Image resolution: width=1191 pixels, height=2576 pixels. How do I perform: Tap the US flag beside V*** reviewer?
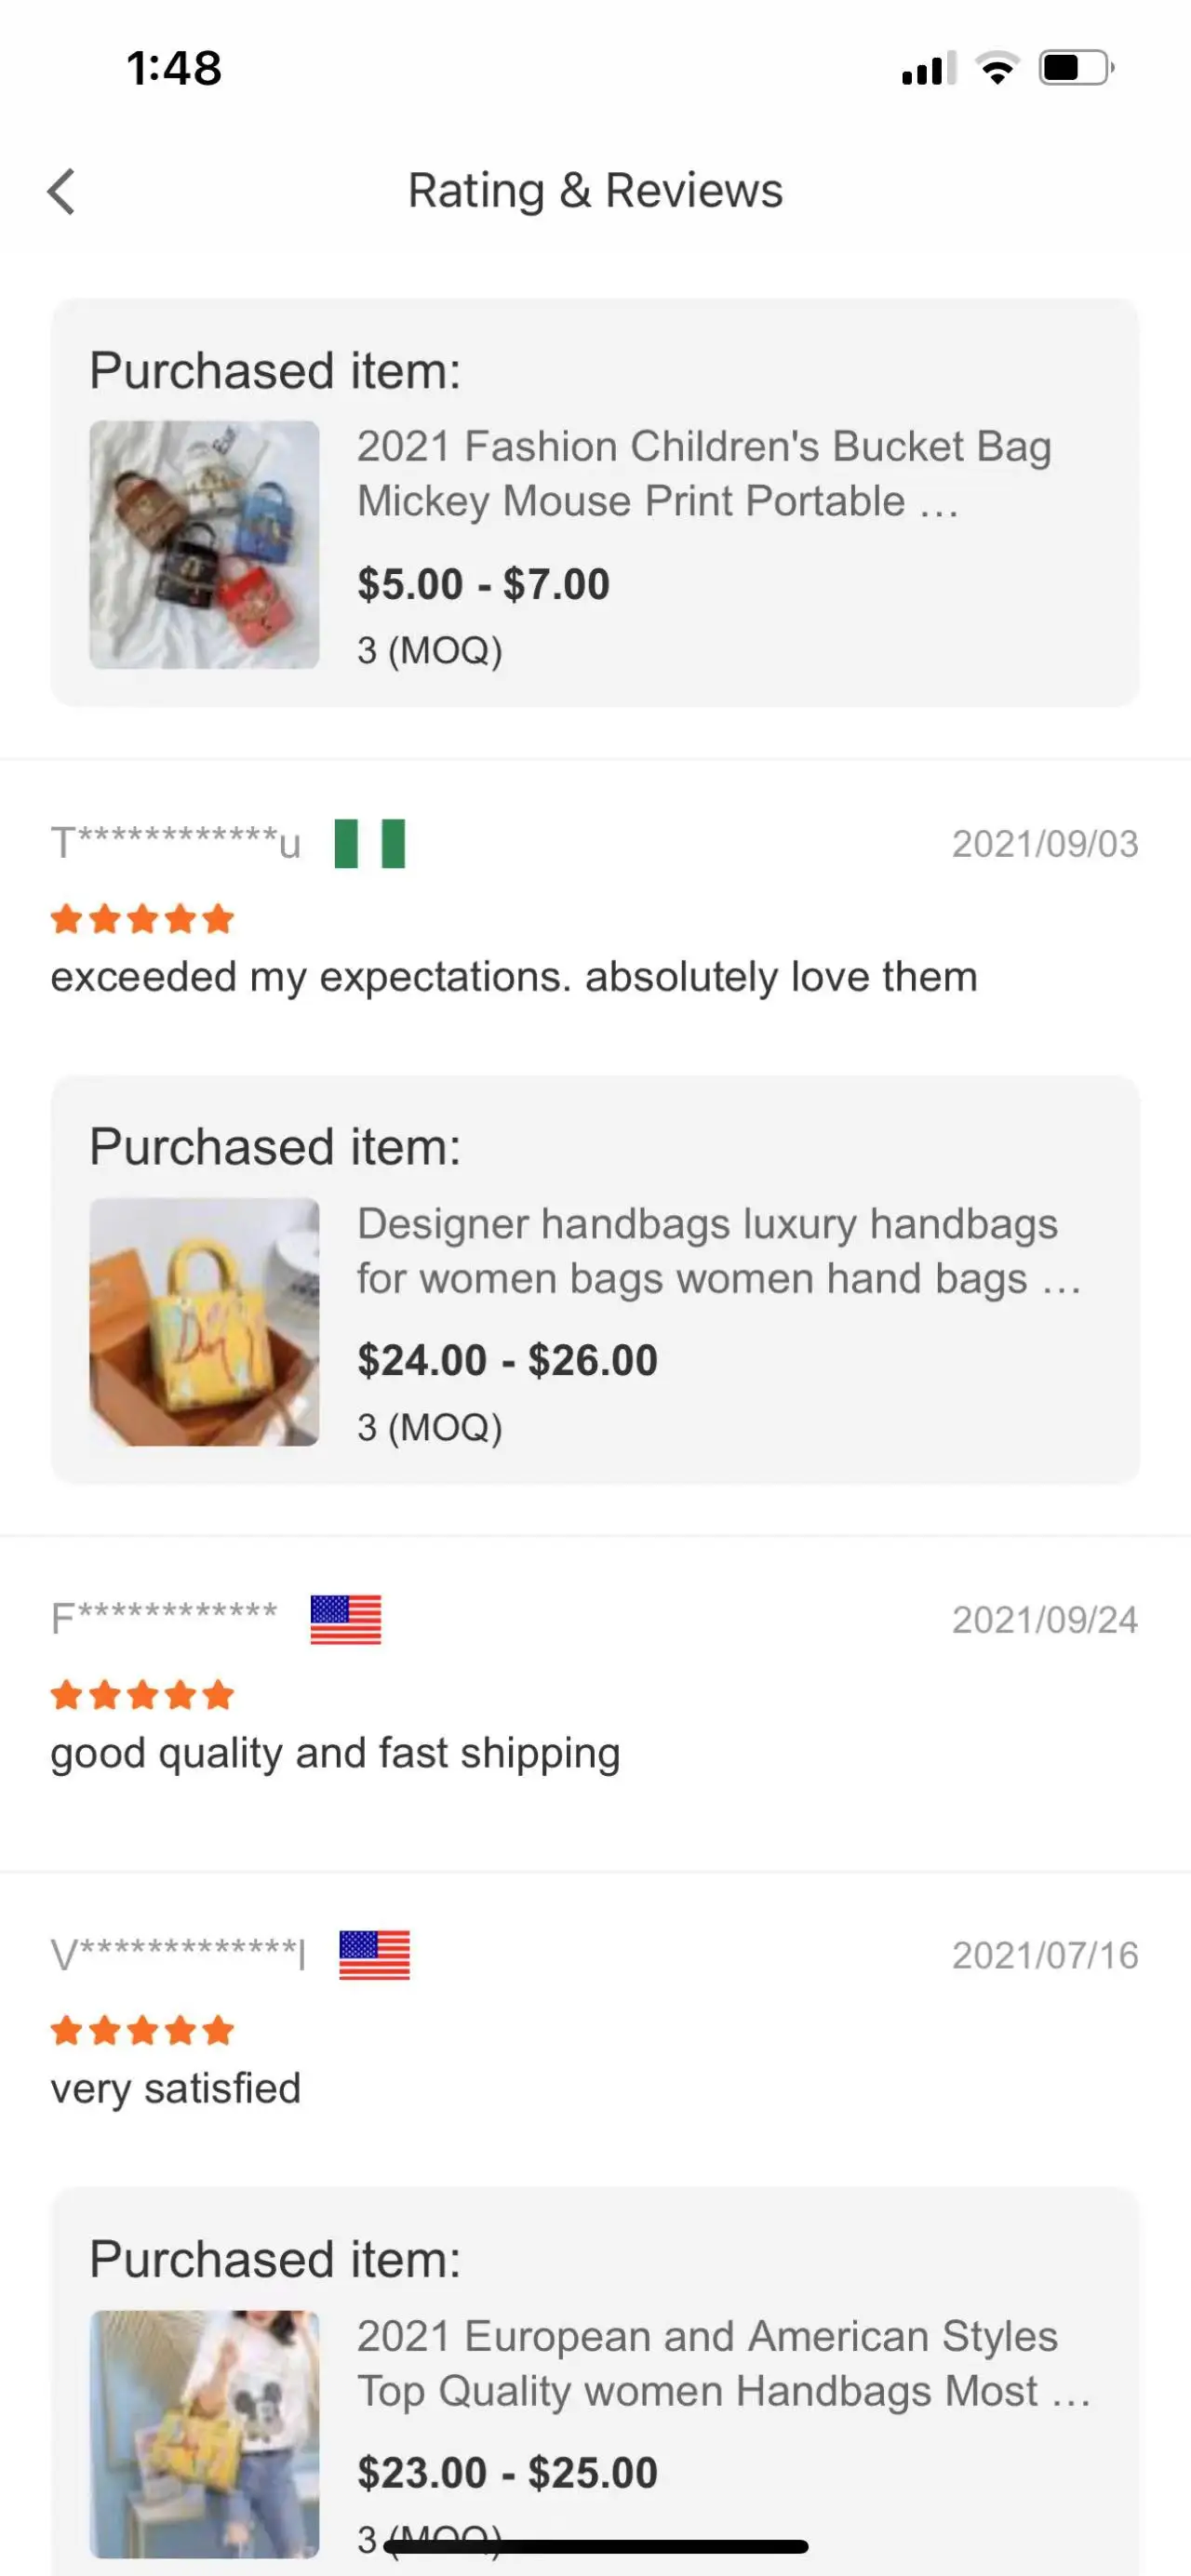pyautogui.click(x=374, y=1955)
